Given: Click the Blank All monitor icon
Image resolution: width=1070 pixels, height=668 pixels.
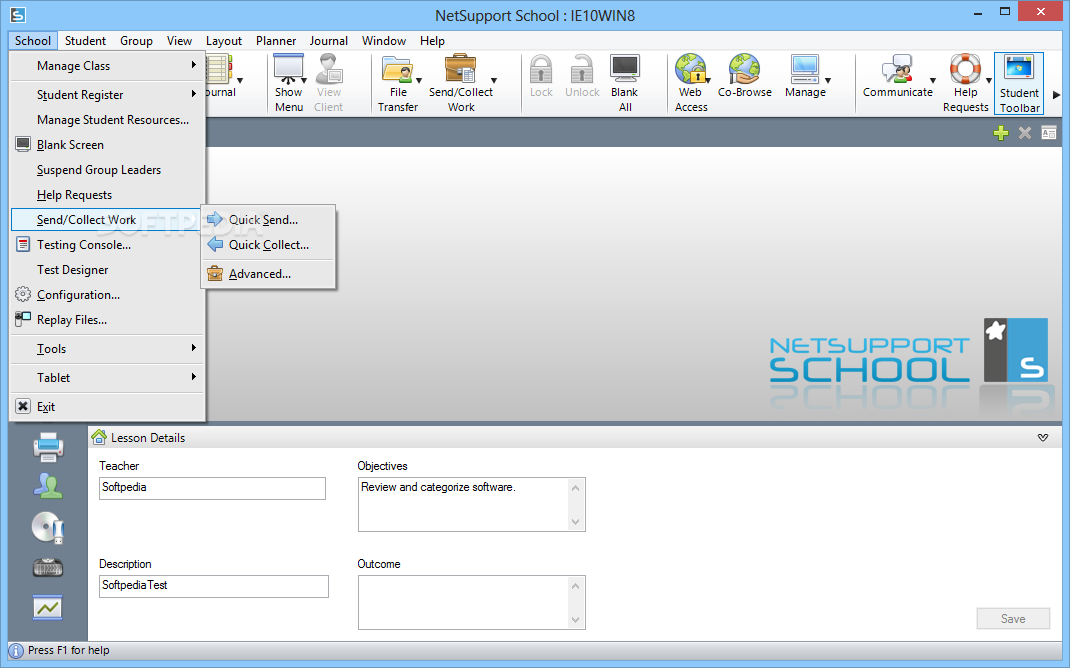Looking at the screenshot, I should point(624,69).
